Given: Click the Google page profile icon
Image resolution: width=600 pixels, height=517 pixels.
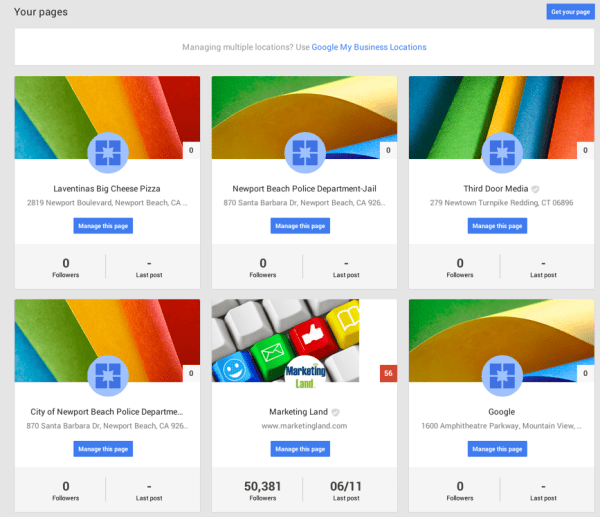Looking at the screenshot, I should [x=502, y=376].
